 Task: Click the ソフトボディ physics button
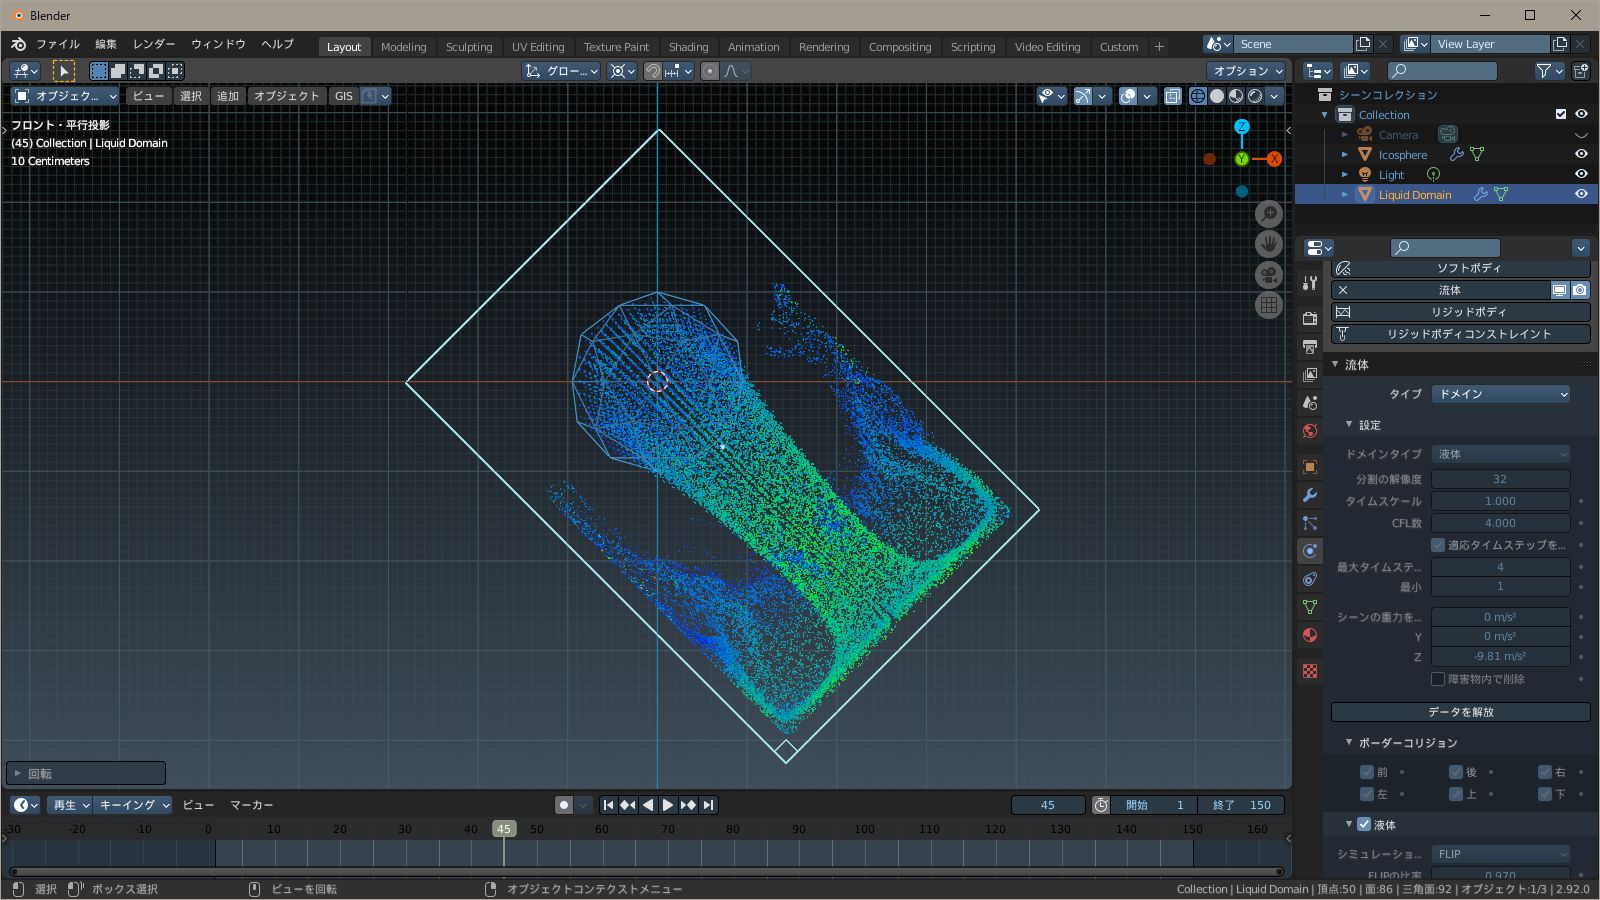coord(1460,268)
